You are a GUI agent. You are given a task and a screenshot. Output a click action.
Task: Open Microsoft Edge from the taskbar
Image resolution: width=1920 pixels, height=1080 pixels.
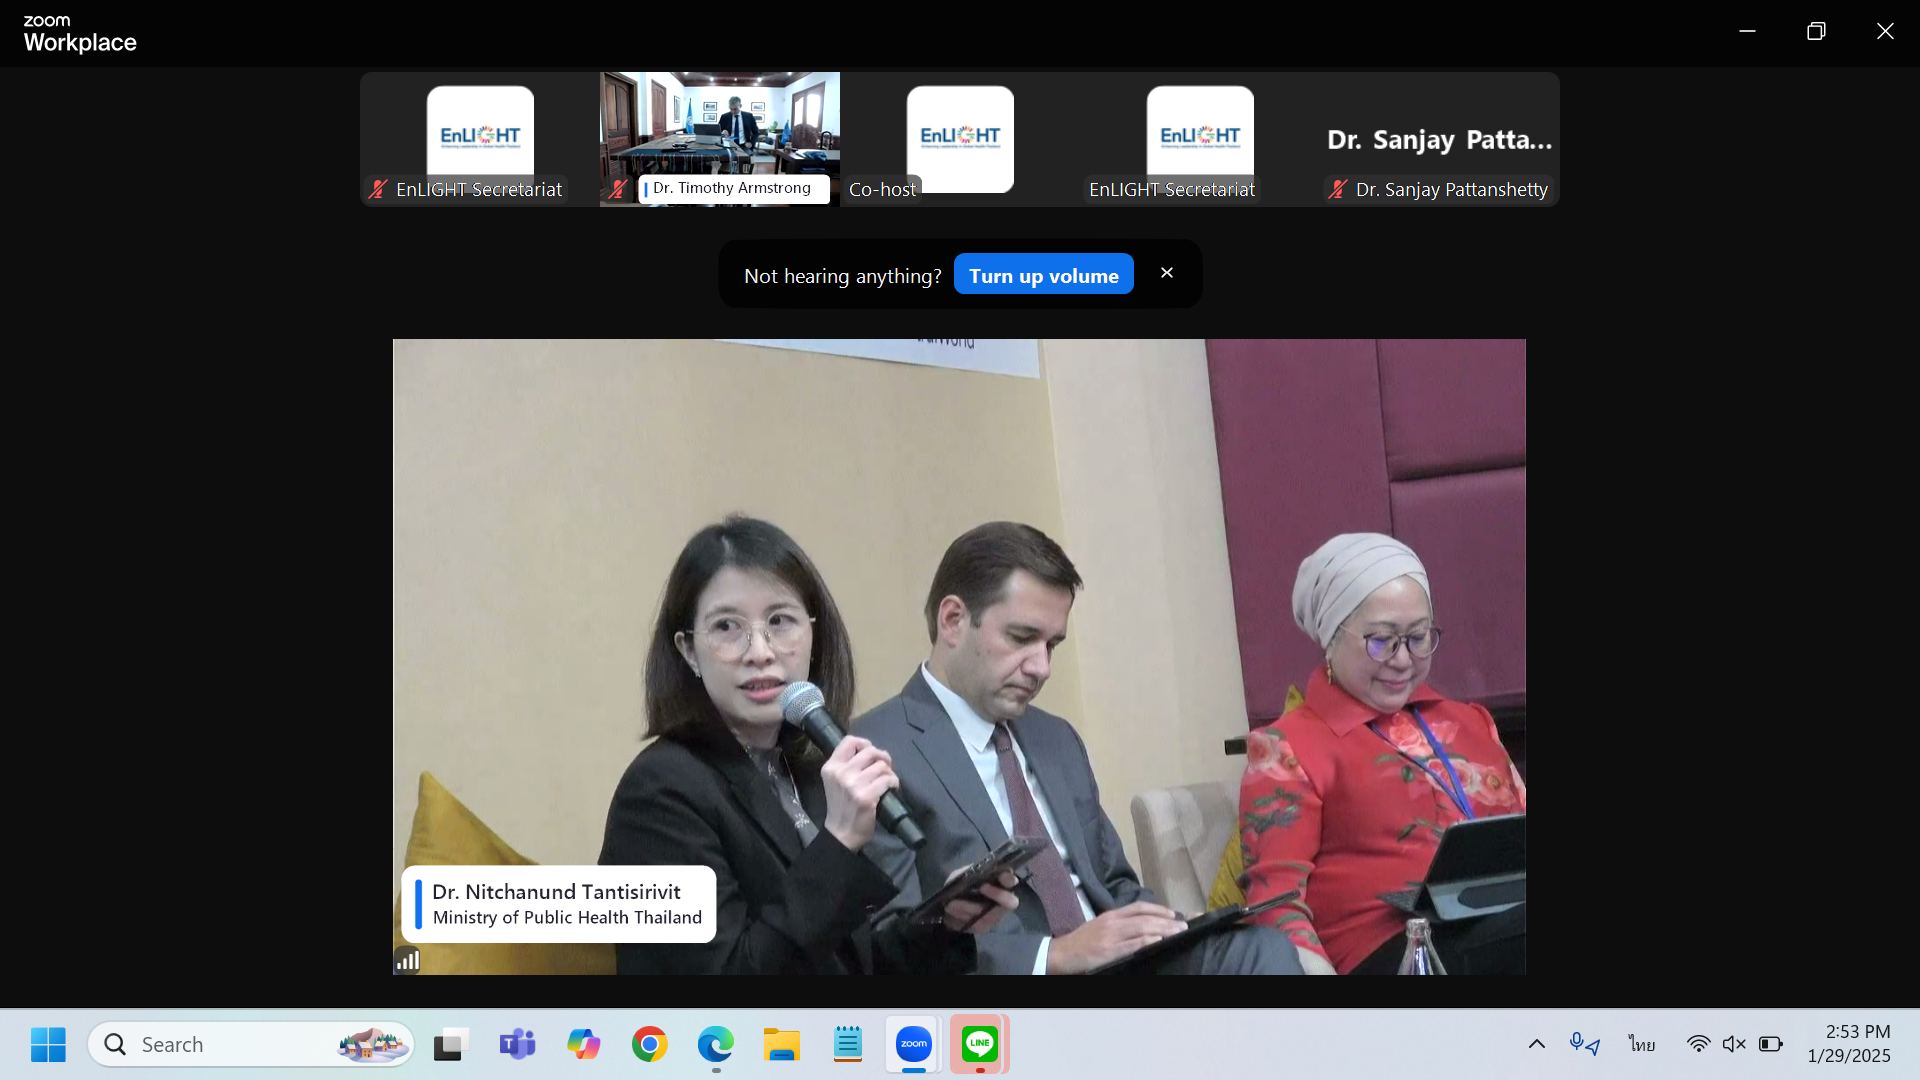[715, 1044]
